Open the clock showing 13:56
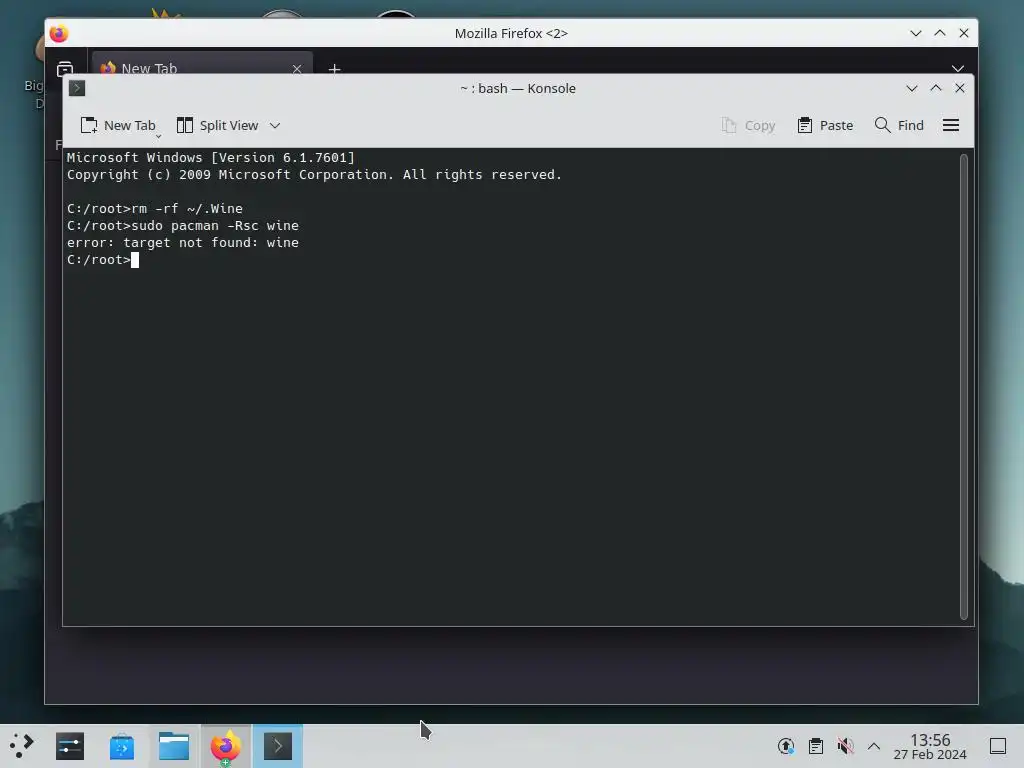1024x768 pixels. click(x=930, y=746)
